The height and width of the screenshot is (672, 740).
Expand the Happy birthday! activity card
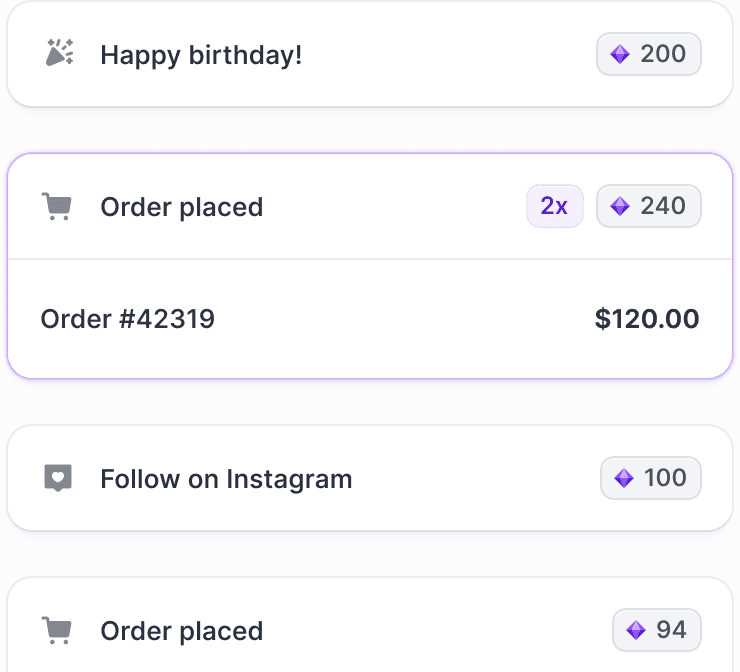pyautogui.click(x=370, y=54)
